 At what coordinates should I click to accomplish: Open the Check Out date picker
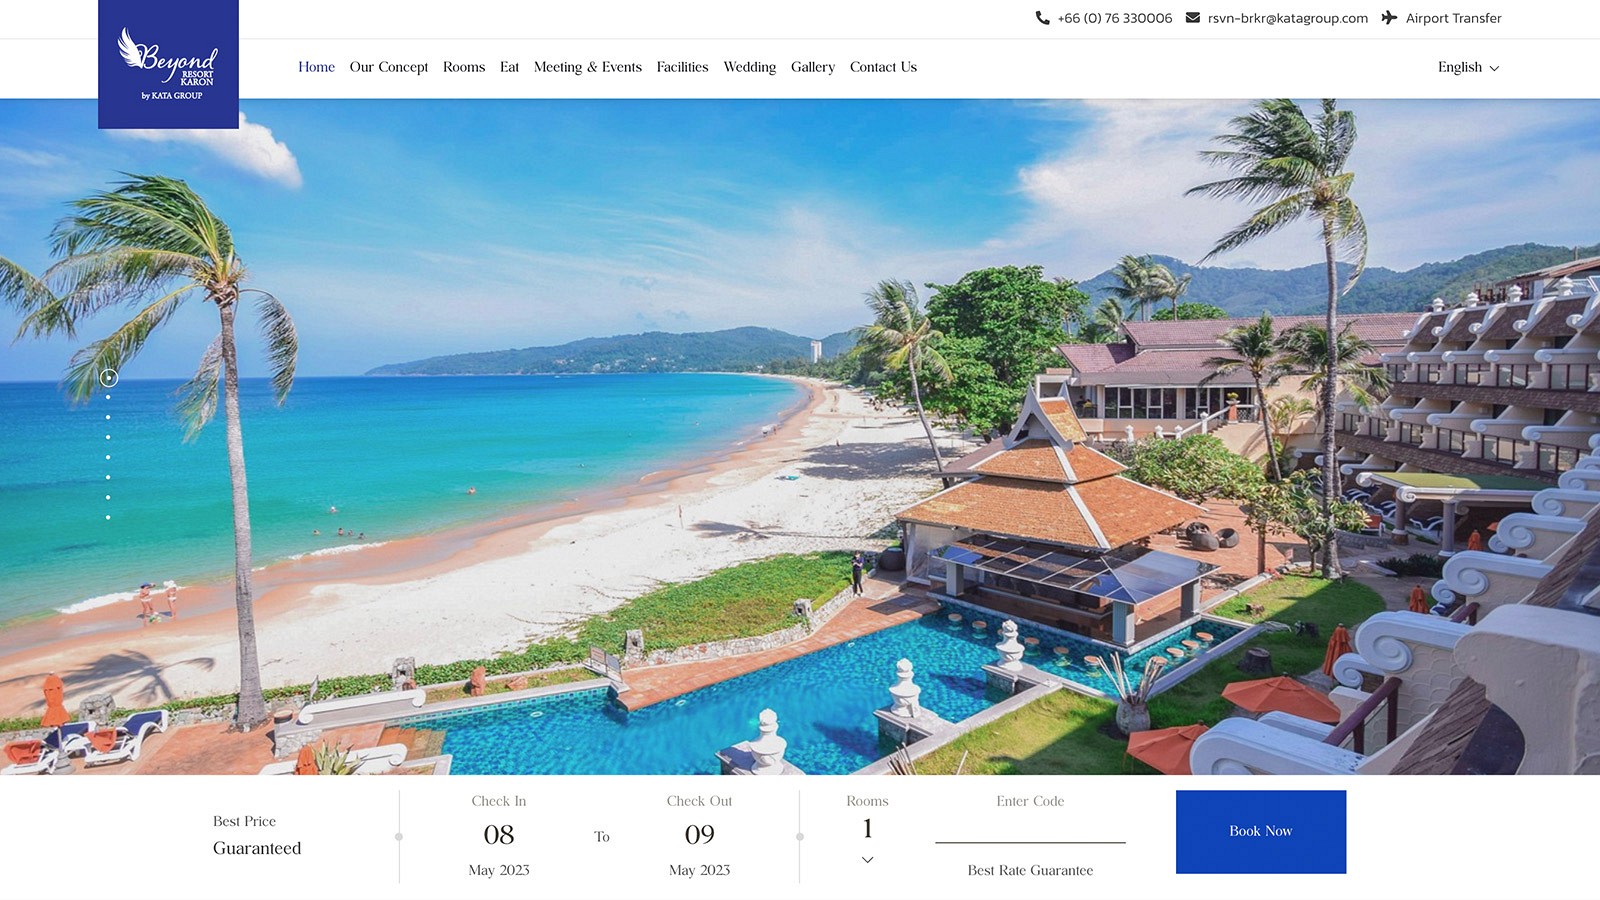(700, 836)
